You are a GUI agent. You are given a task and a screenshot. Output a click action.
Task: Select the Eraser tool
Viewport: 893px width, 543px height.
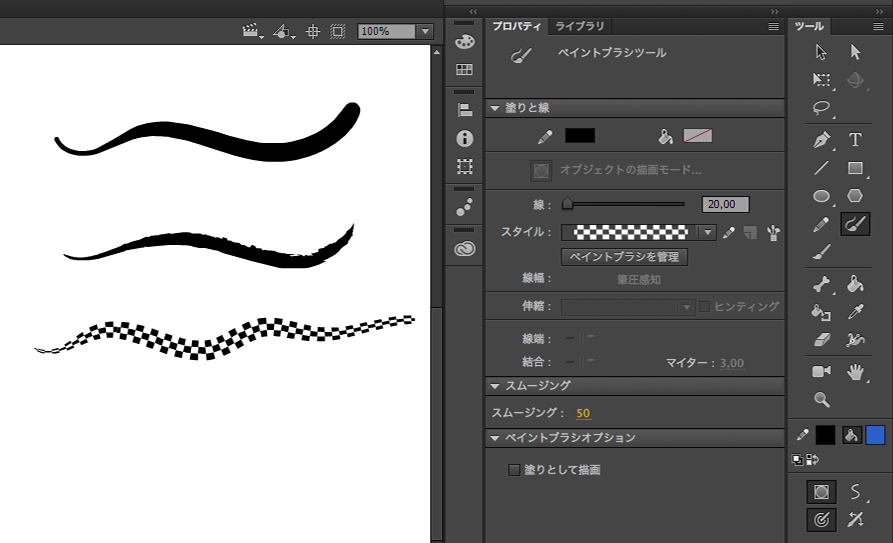click(821, 340)
